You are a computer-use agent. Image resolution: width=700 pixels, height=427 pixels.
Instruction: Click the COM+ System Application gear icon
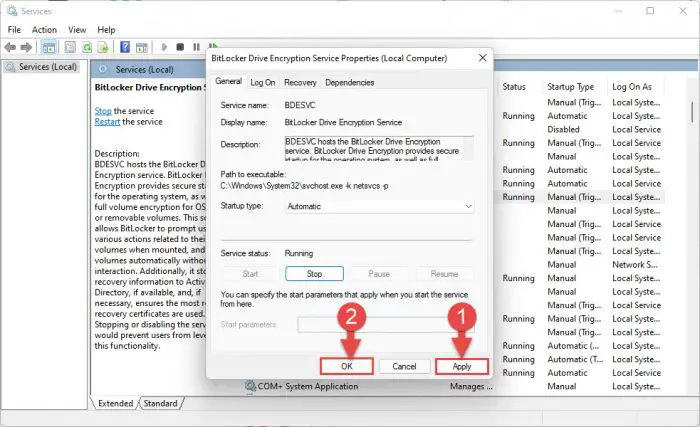(x=250, y=386)
